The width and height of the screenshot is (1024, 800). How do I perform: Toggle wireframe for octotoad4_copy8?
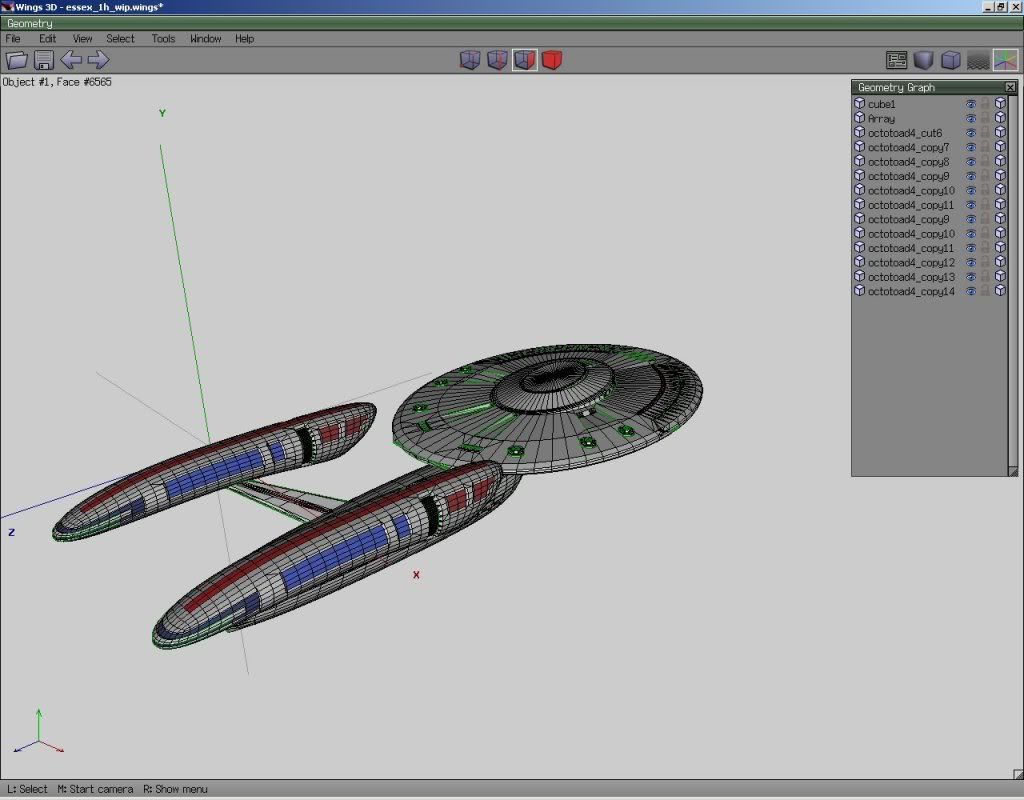coord(1000,161)
